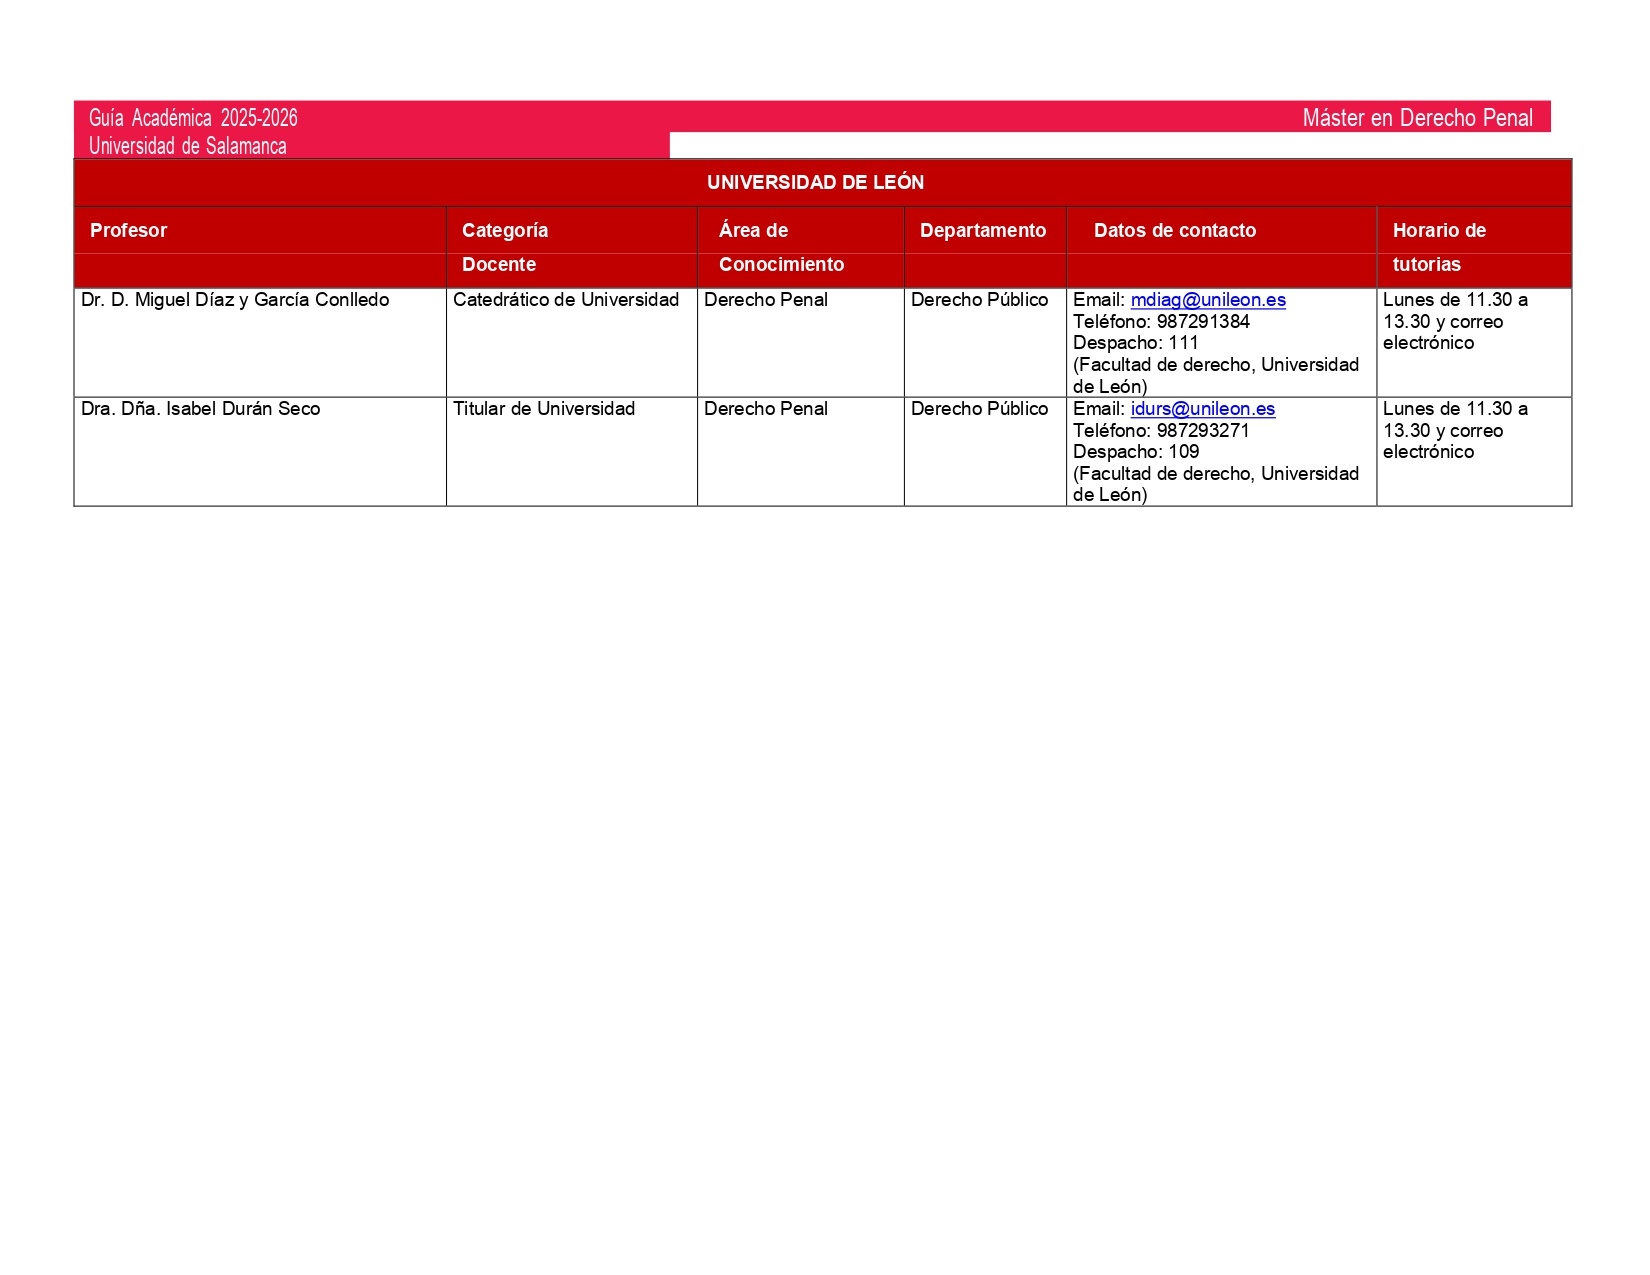Viewport: 1650px width, 1275px height.
Task: Open the mdiag@unileon.es email link
Action: [1207, 300]
